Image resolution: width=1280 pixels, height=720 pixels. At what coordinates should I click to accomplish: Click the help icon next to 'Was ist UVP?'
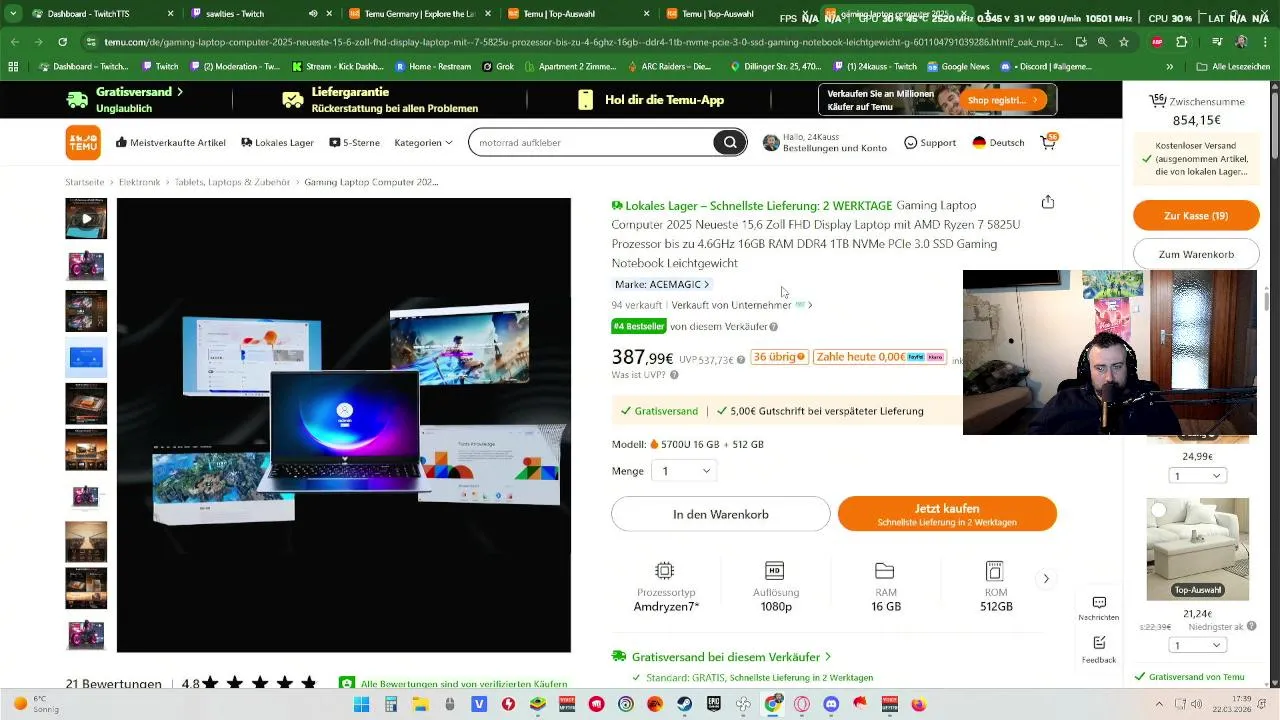pyautogui.click(x=674, y=375)
